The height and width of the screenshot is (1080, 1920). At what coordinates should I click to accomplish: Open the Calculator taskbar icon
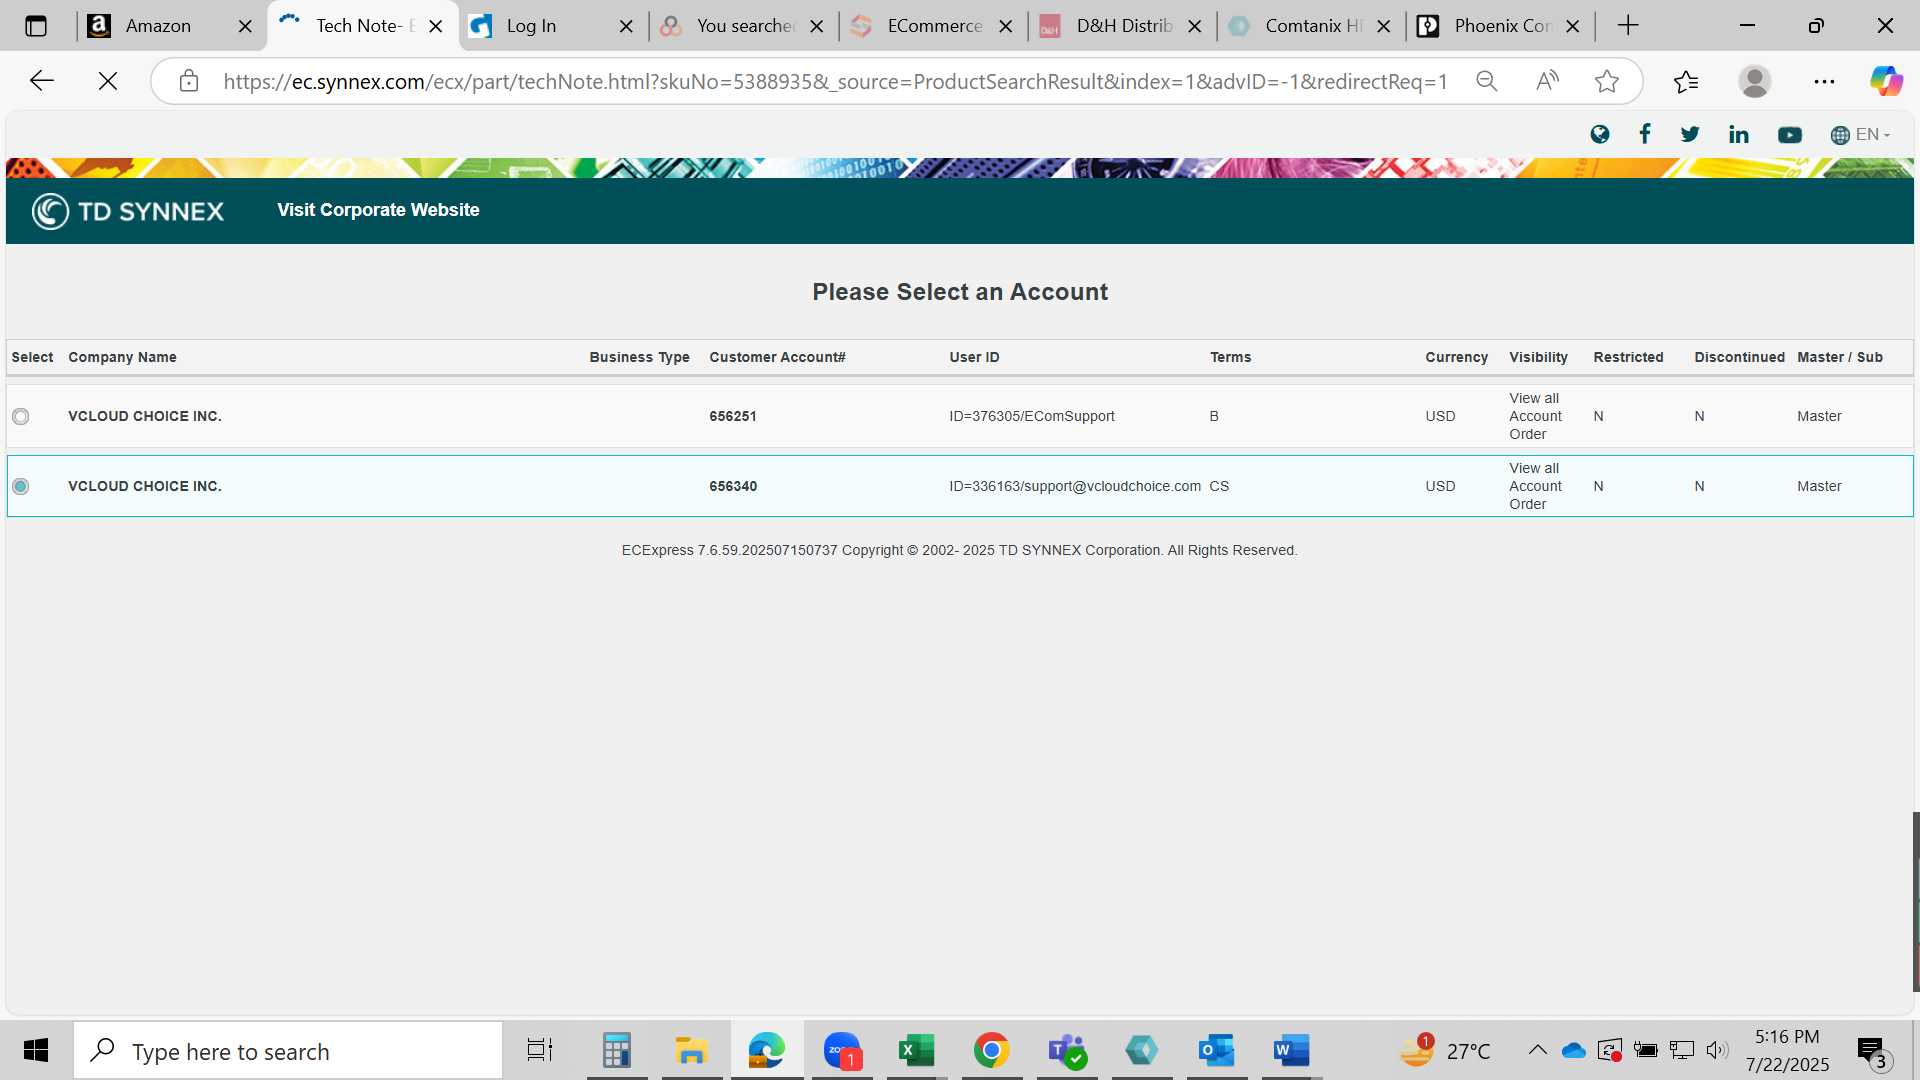(616, 1050)
